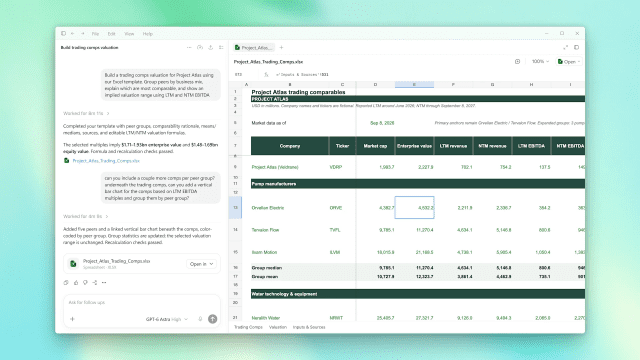Image resolution: width=640 pixels, height=360 pixels.
Task: Expand second 'Worked for' disclosure chevron
Action: (107, 216)
